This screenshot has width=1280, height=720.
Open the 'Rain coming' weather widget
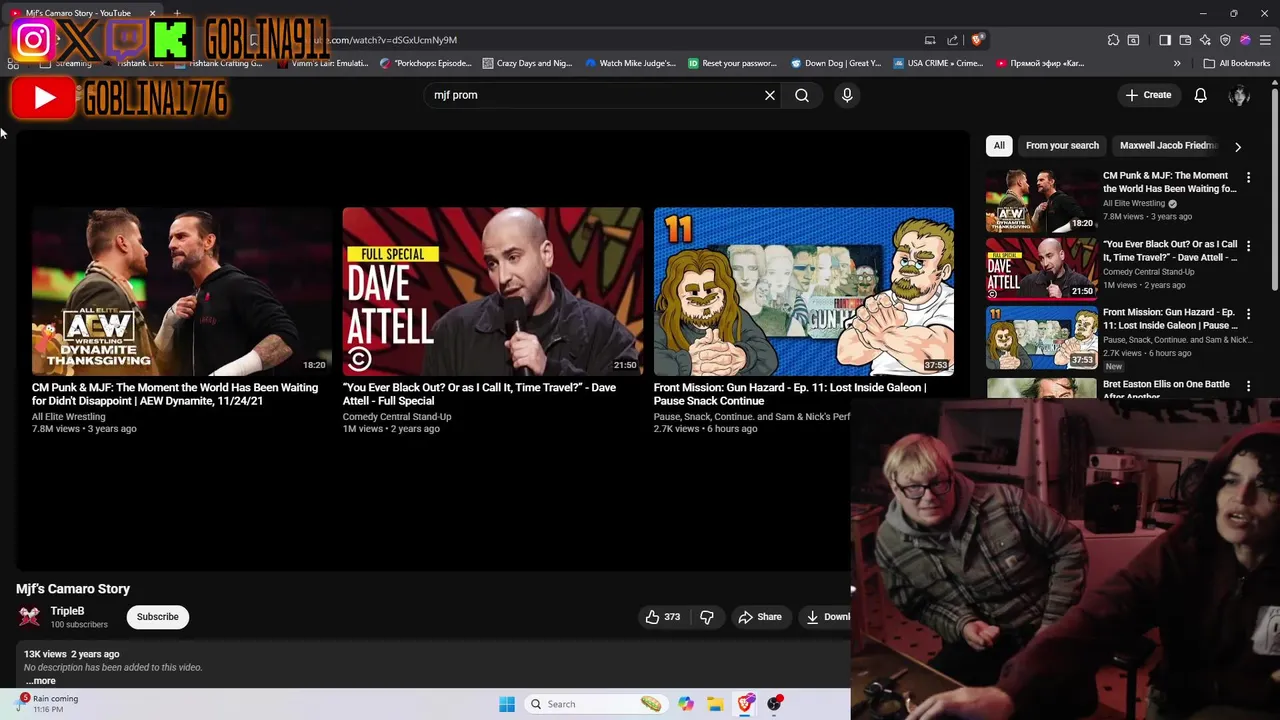pyautogui.click(x=48, y=704)
